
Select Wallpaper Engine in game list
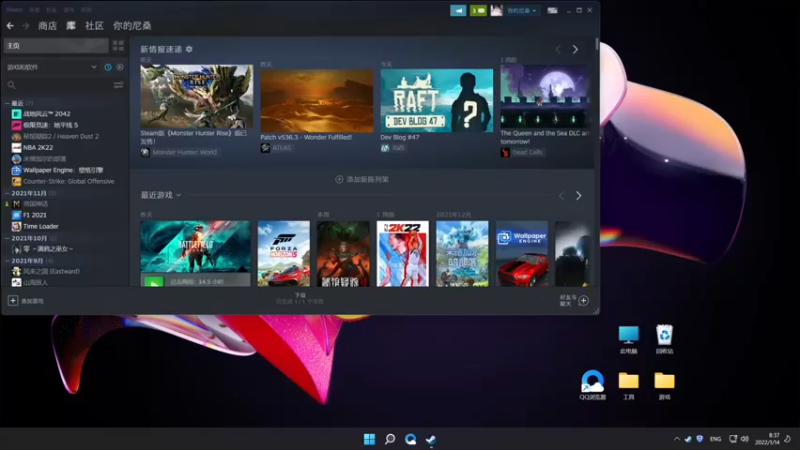63,170
